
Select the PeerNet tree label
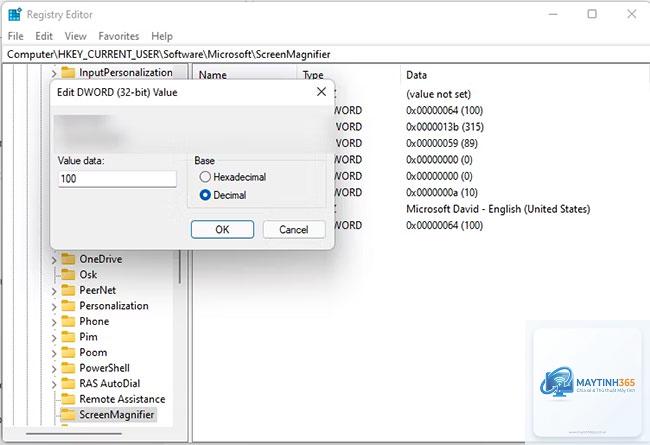pyautogui.click(x=98, y=290)
